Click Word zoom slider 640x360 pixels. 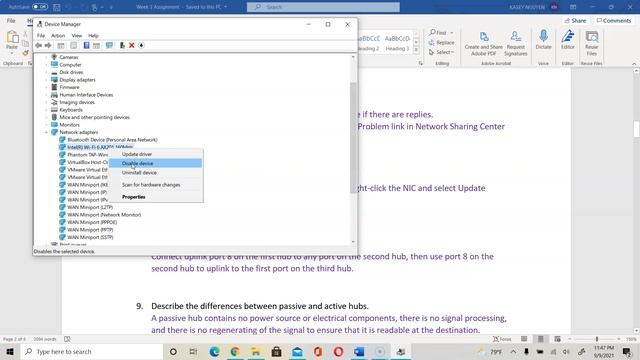[596, 339]
